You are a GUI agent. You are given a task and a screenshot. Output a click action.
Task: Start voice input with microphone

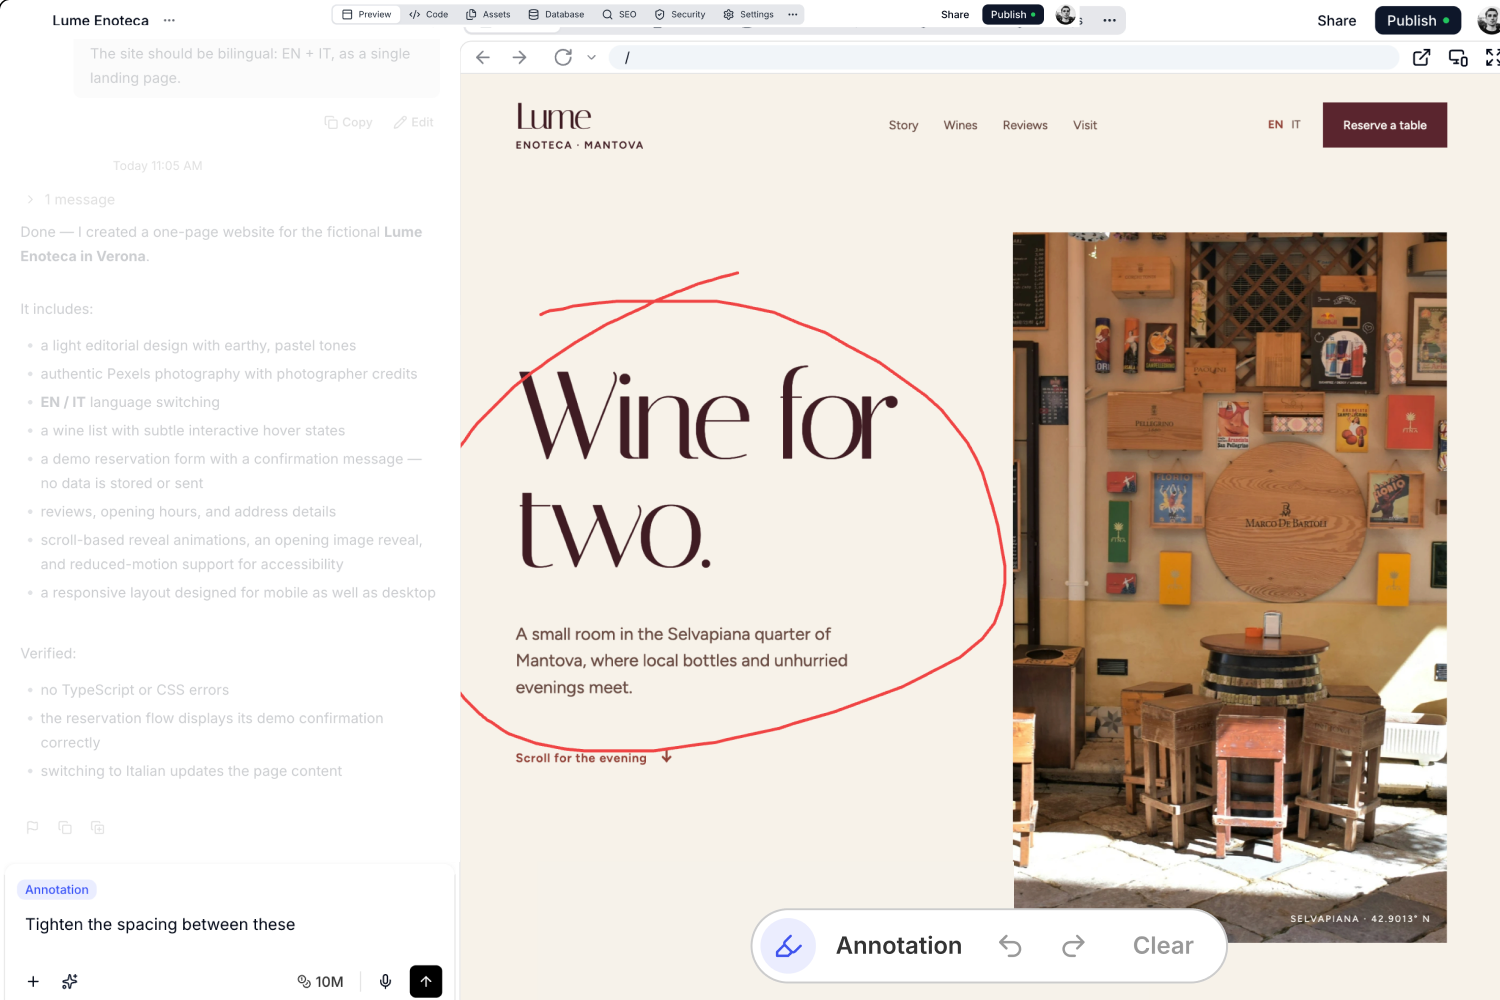[385, 981]
